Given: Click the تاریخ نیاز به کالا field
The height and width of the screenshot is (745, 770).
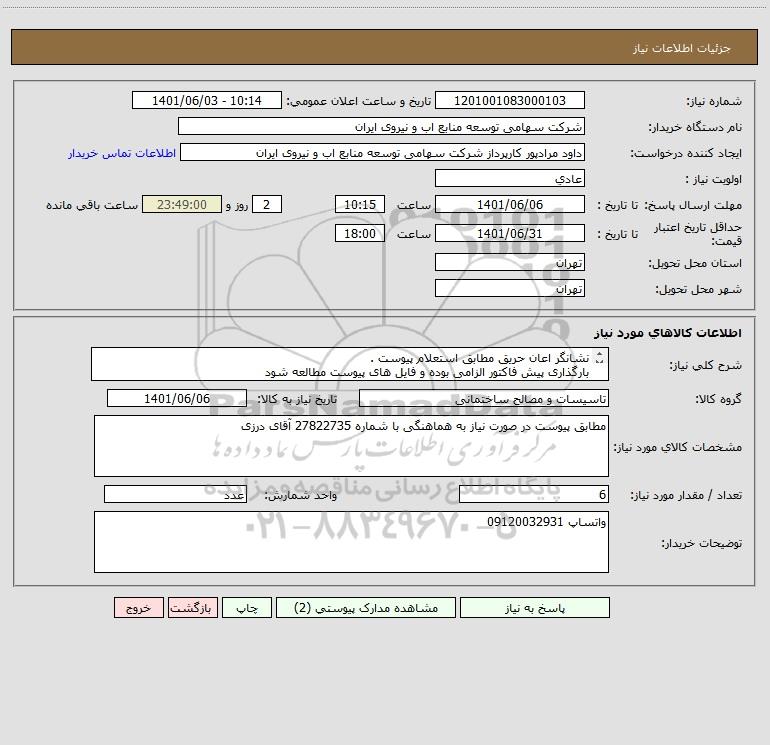Looking at the screenshot, I should pyautogui.click(x=177, y=398).
